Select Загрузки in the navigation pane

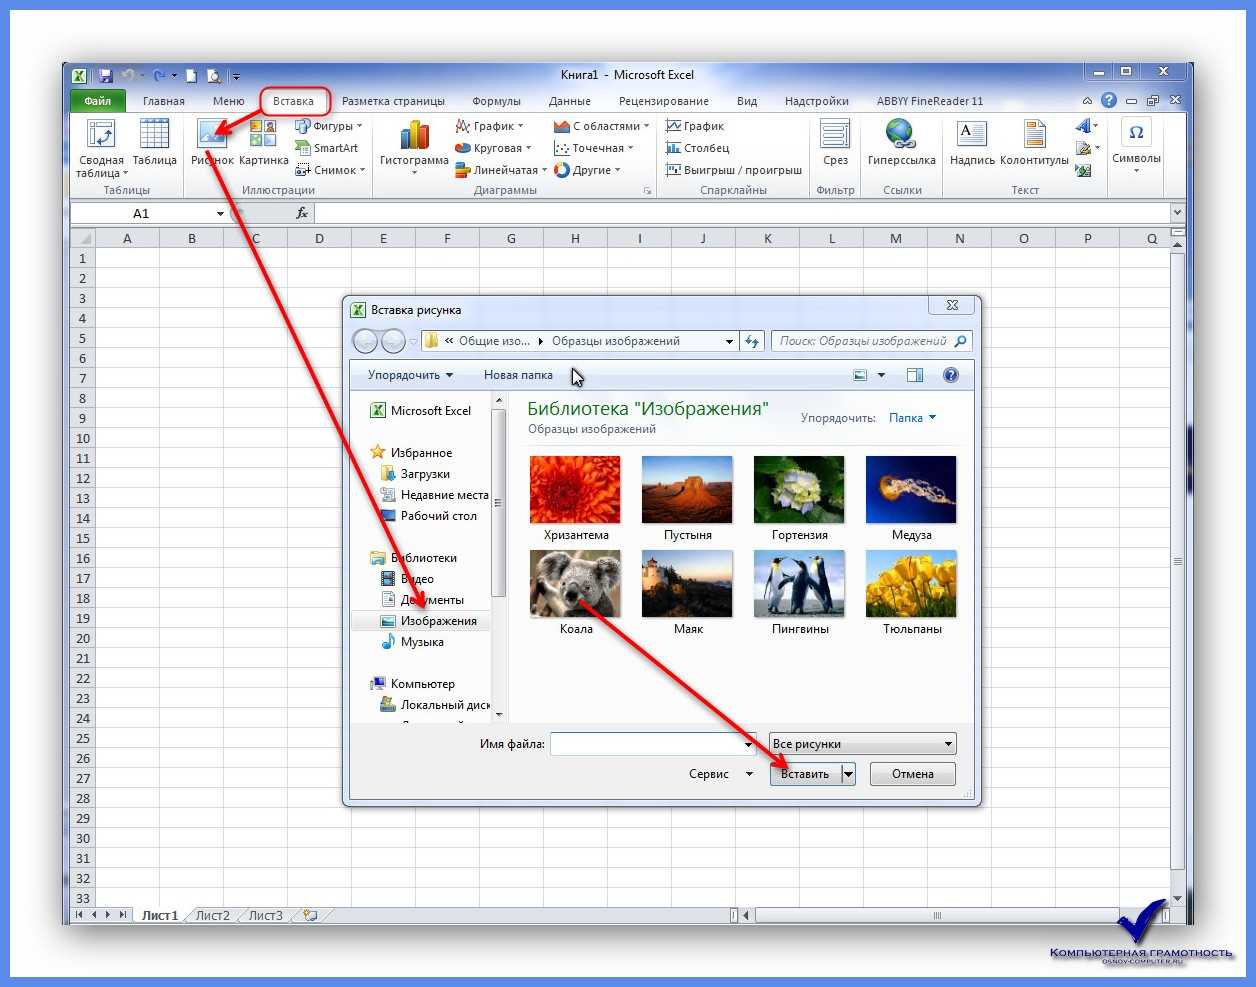pos(425,474)
